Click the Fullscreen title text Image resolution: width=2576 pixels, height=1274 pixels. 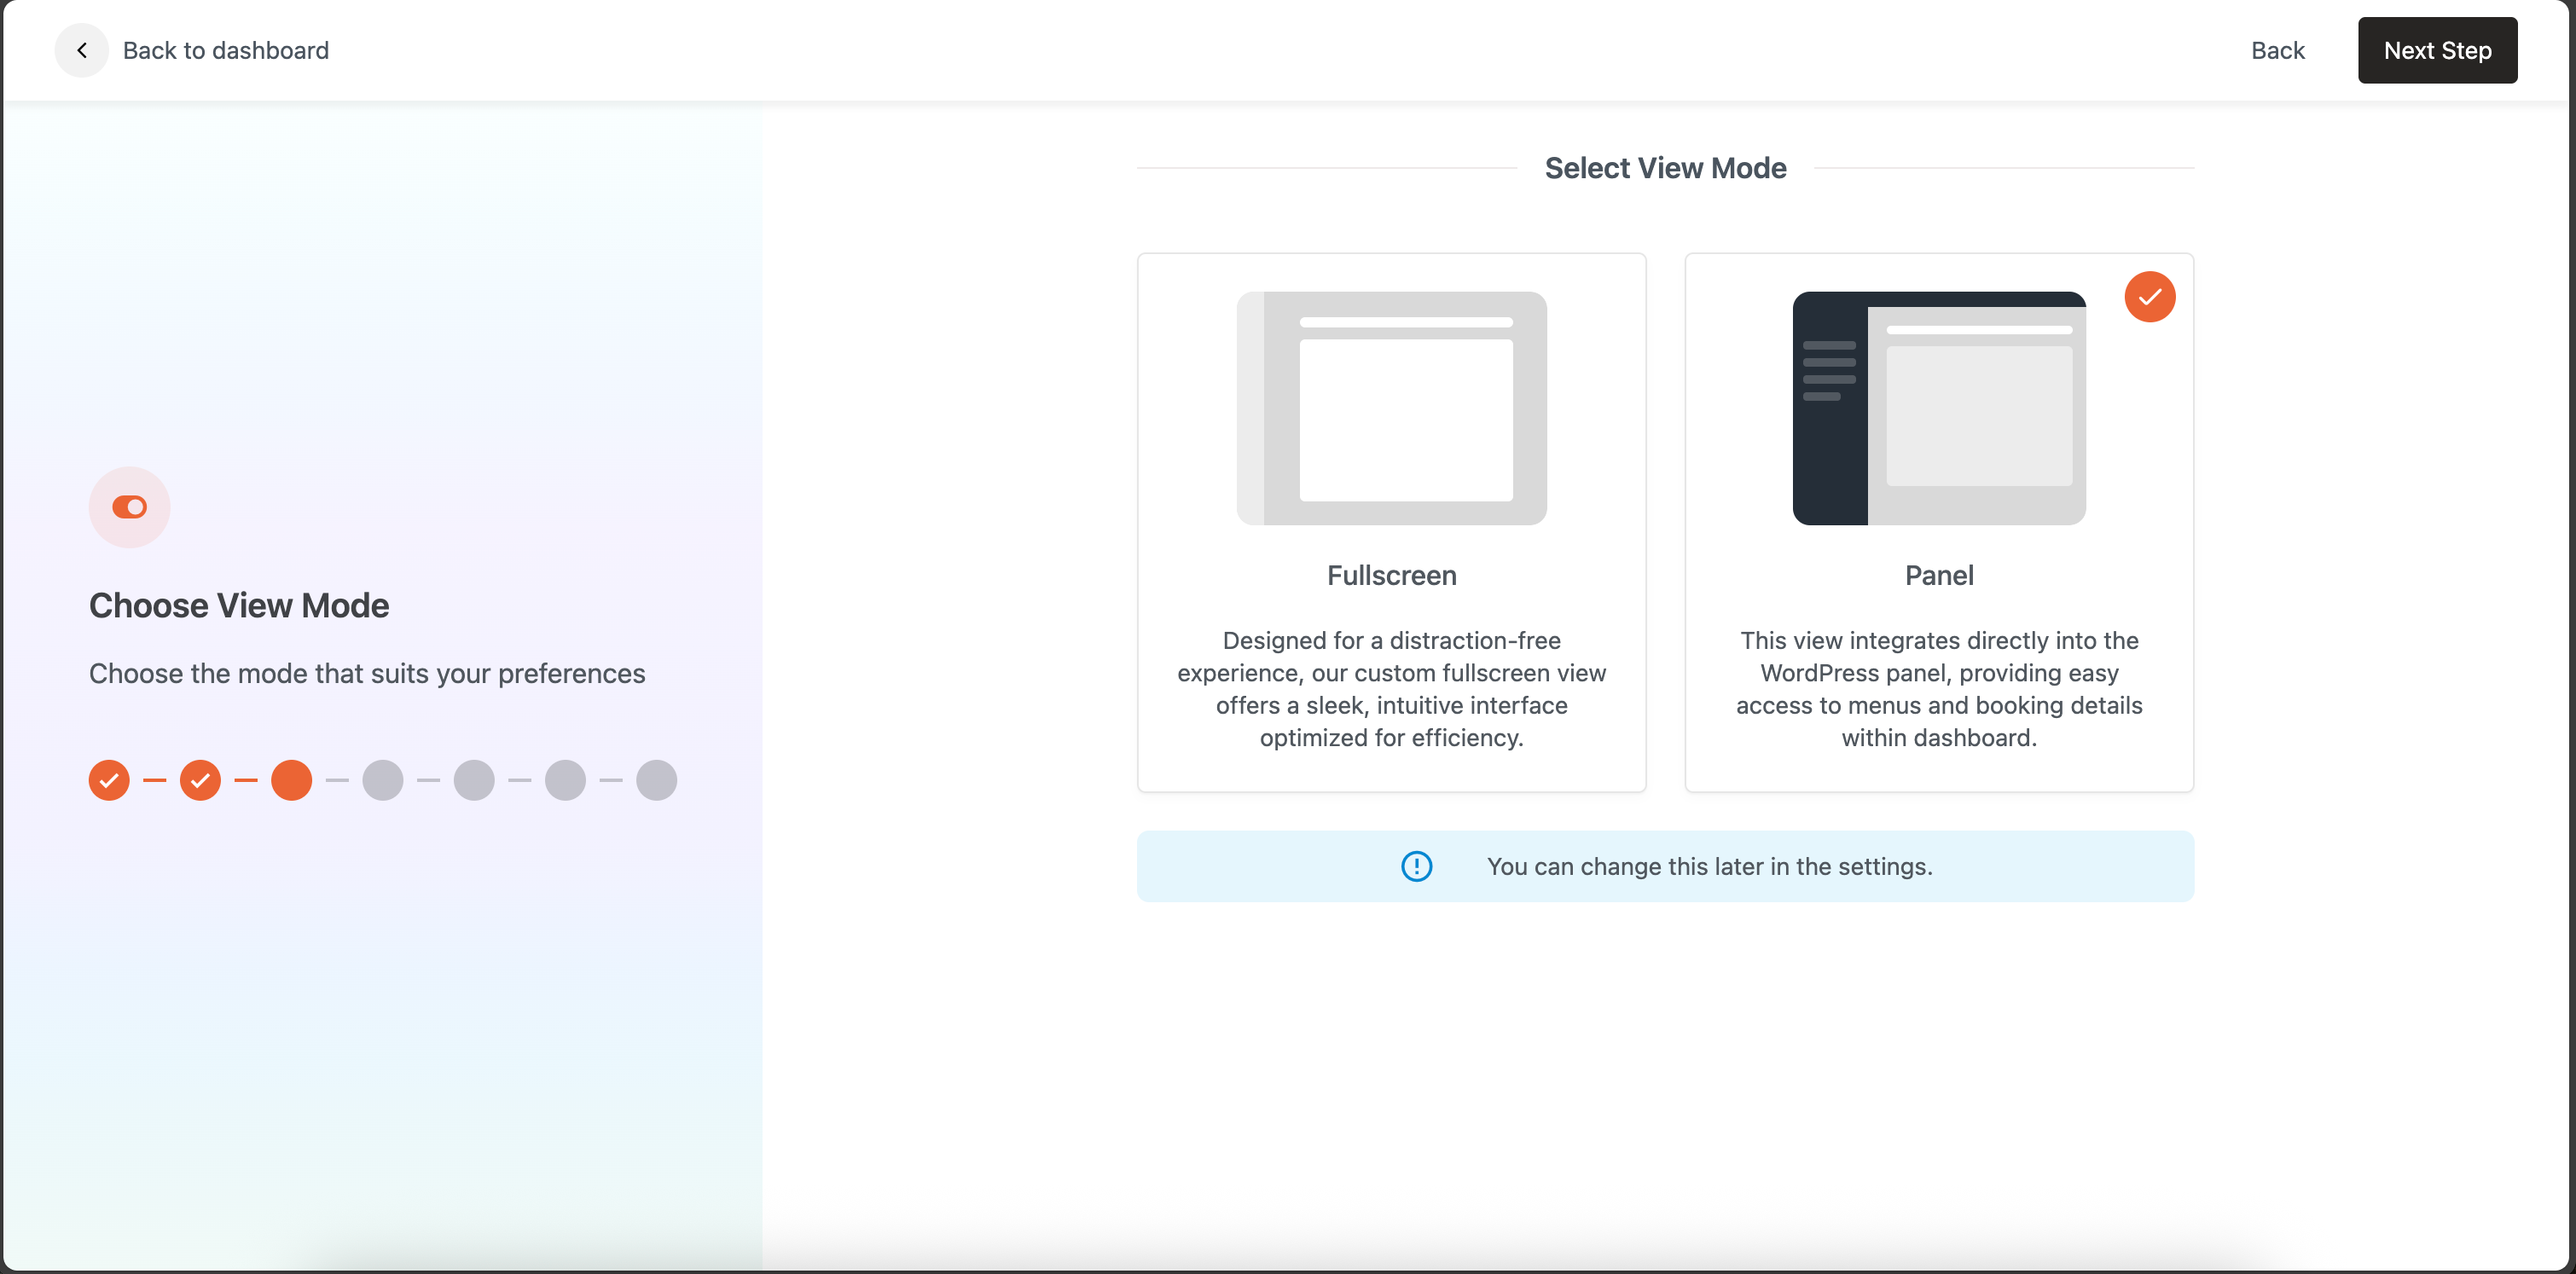pyautogui.click(x=1391, y=575)
